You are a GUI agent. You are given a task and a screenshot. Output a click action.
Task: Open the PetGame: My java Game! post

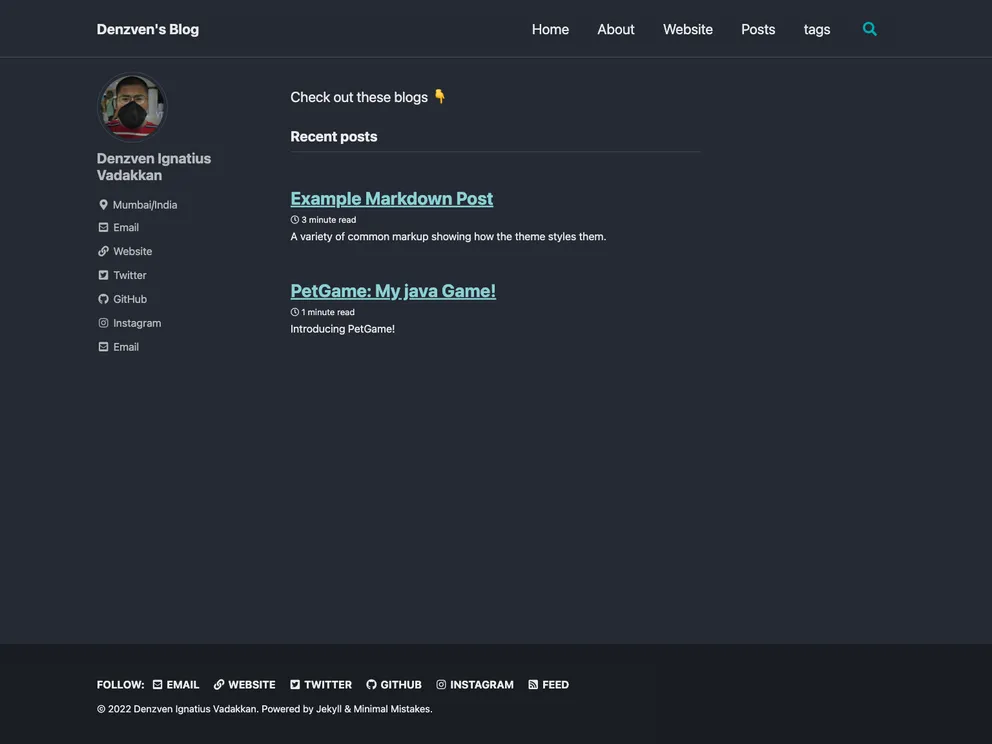click(x=393, y=290)
